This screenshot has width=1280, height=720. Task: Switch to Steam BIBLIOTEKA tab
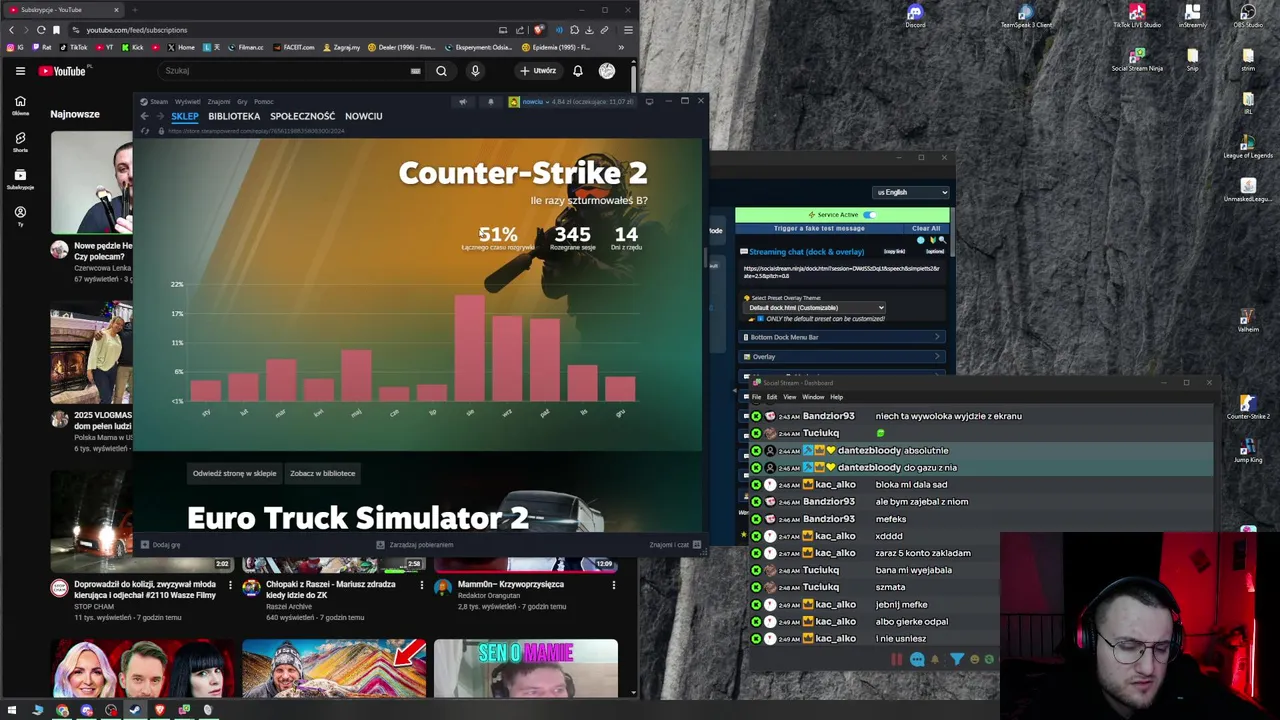pyautogui.click(x=234, y=116)
